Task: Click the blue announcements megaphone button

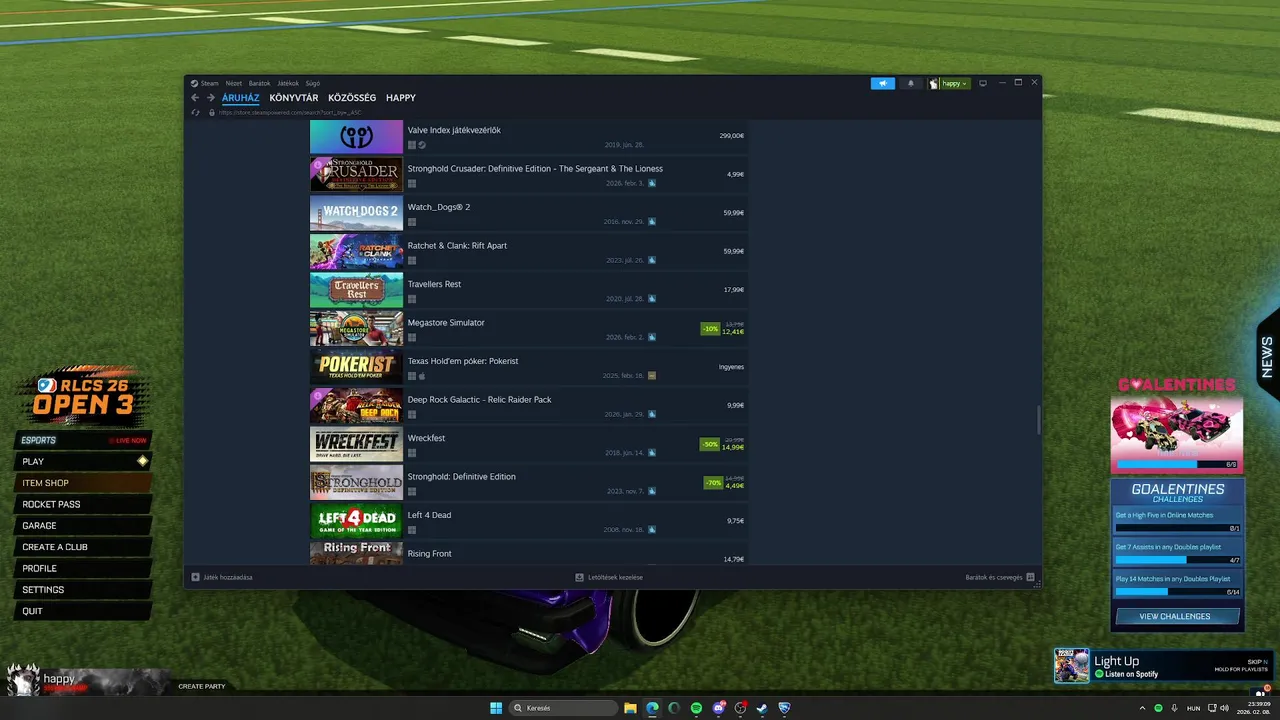Action: [883, 84]
